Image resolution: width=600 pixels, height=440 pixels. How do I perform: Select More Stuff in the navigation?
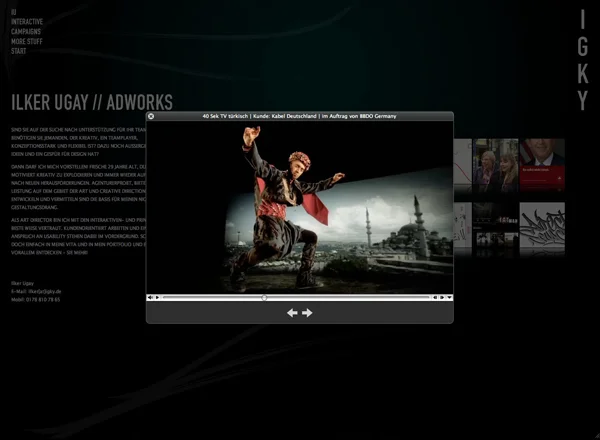pyautogui.click(x=27, y=41)
